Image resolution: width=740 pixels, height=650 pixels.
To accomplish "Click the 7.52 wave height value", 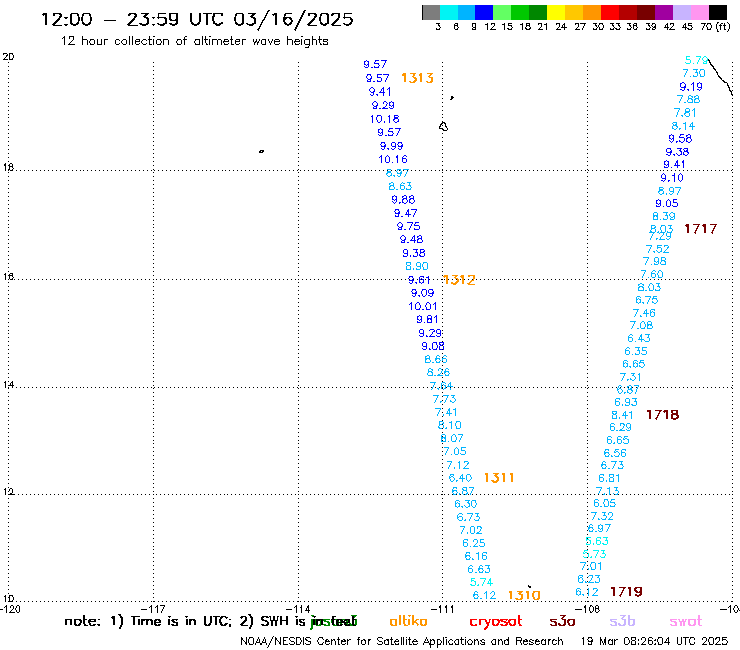I will click(x=657, y=249).
